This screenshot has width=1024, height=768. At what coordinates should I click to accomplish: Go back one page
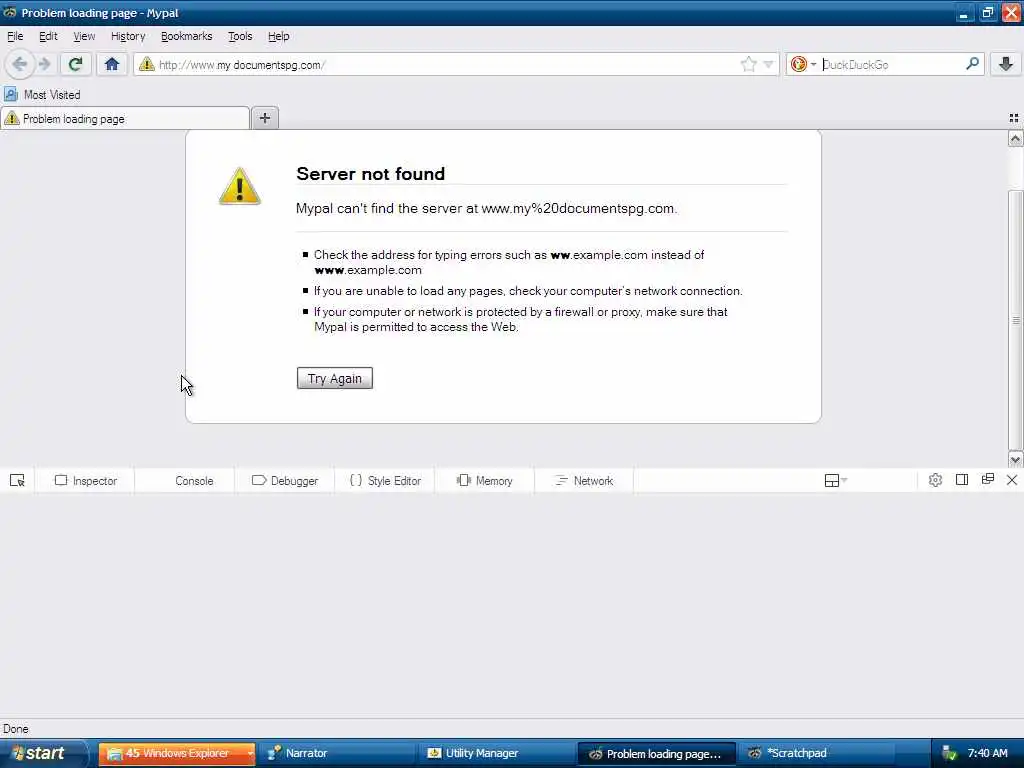tap(19, 64)
